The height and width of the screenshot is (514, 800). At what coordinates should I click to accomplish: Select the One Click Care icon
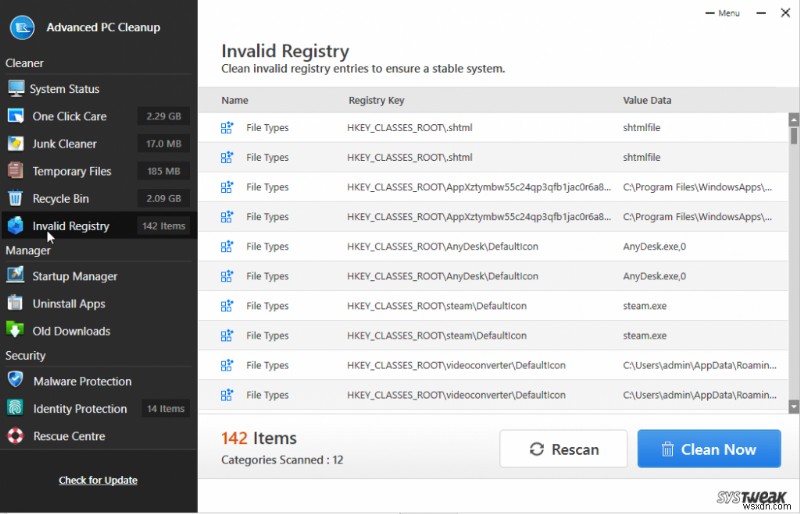[16, 116]
